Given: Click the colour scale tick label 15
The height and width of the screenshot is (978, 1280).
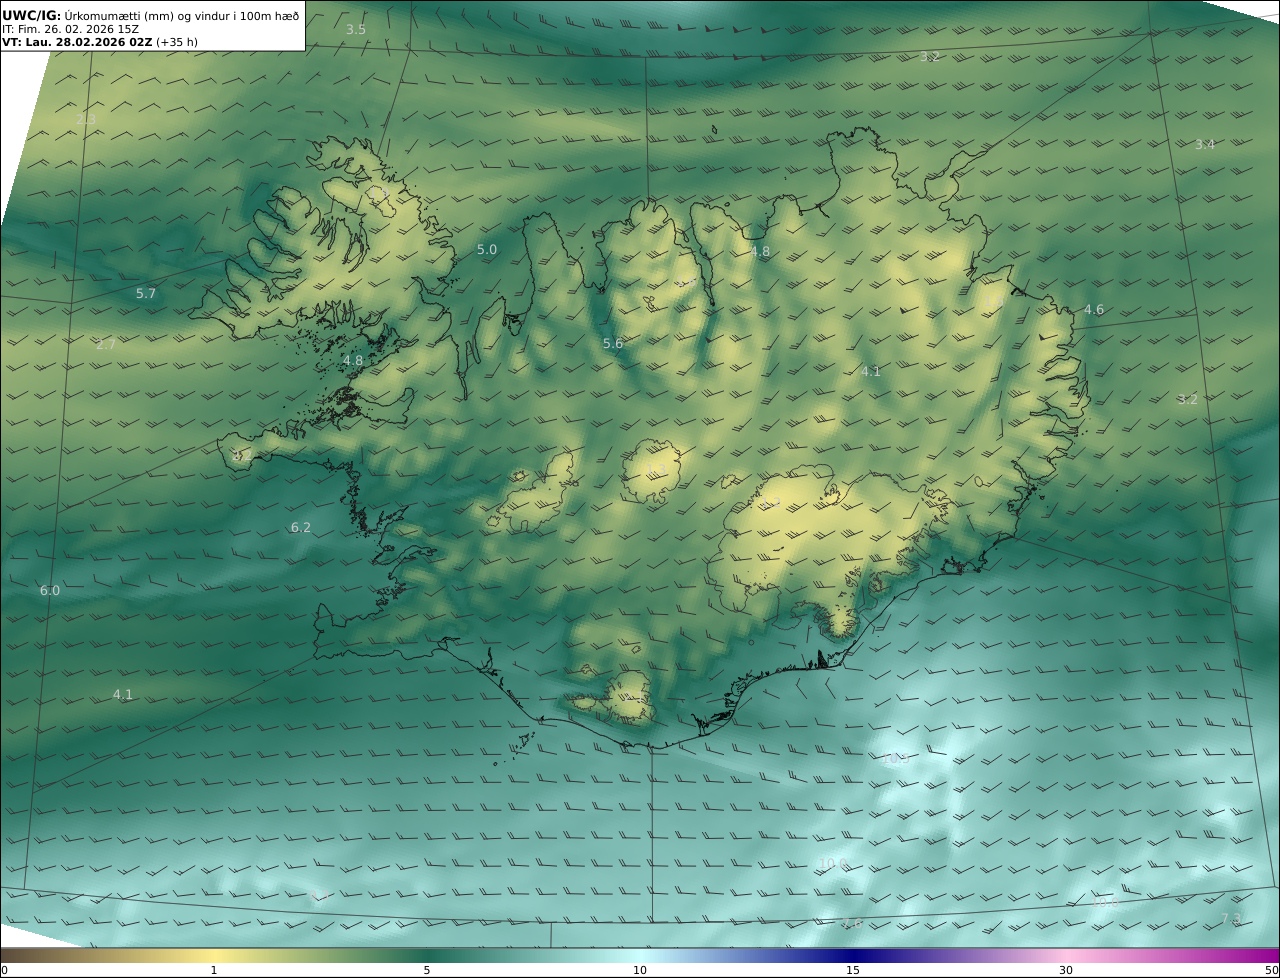Looking at the screenshot, I should (853, 970).
